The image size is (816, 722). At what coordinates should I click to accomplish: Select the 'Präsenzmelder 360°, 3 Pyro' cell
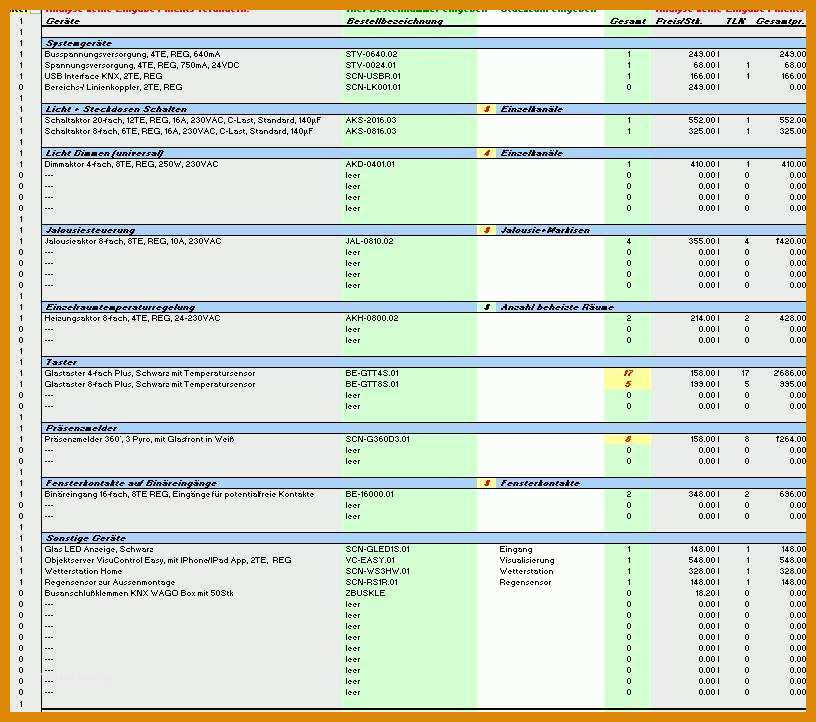(139, 439)
